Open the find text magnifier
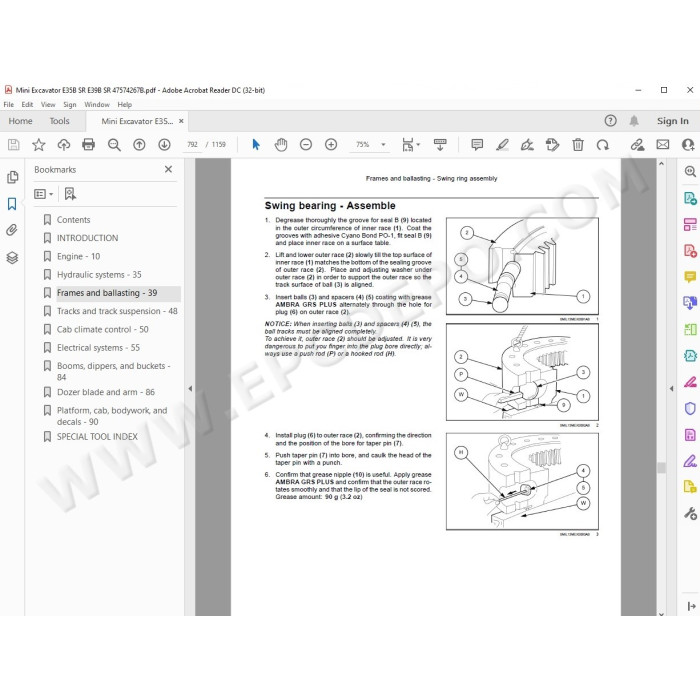The height and width of the screenshot is (700, 700). [x=114, y=145]
